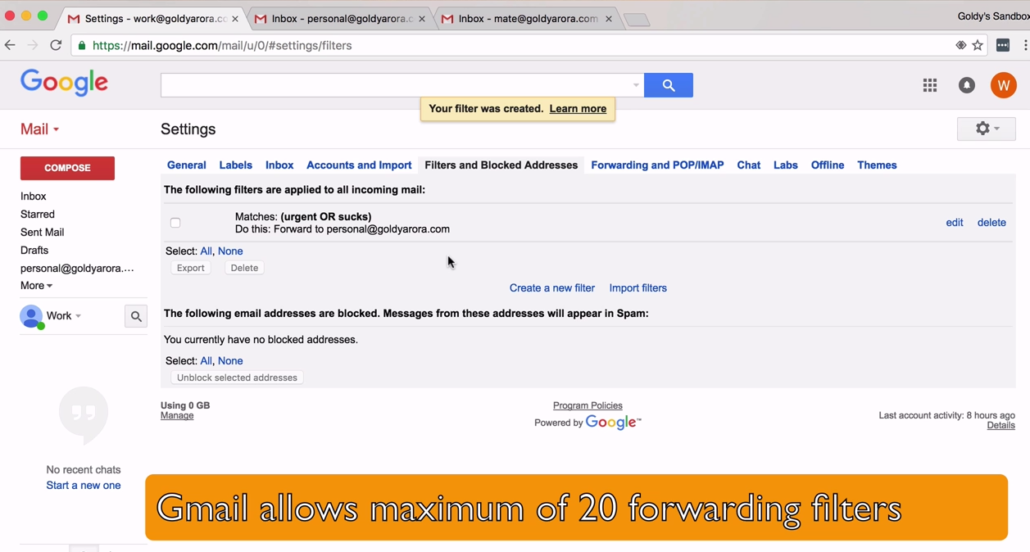Click Learn more in filter notification
Image resolution: width=1030 pixels, height=552 pixels.
pyautogui.click(x=578, y=108)
